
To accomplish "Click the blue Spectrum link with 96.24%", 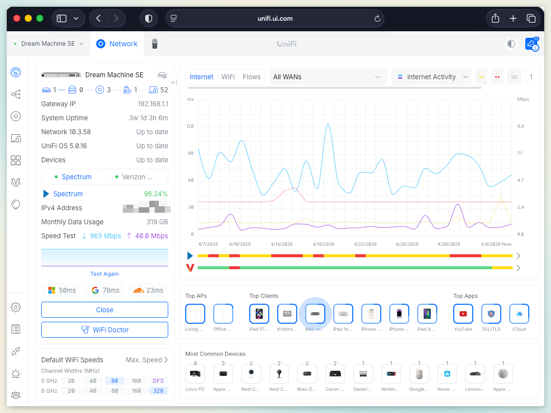I will (x=68, y=194).
